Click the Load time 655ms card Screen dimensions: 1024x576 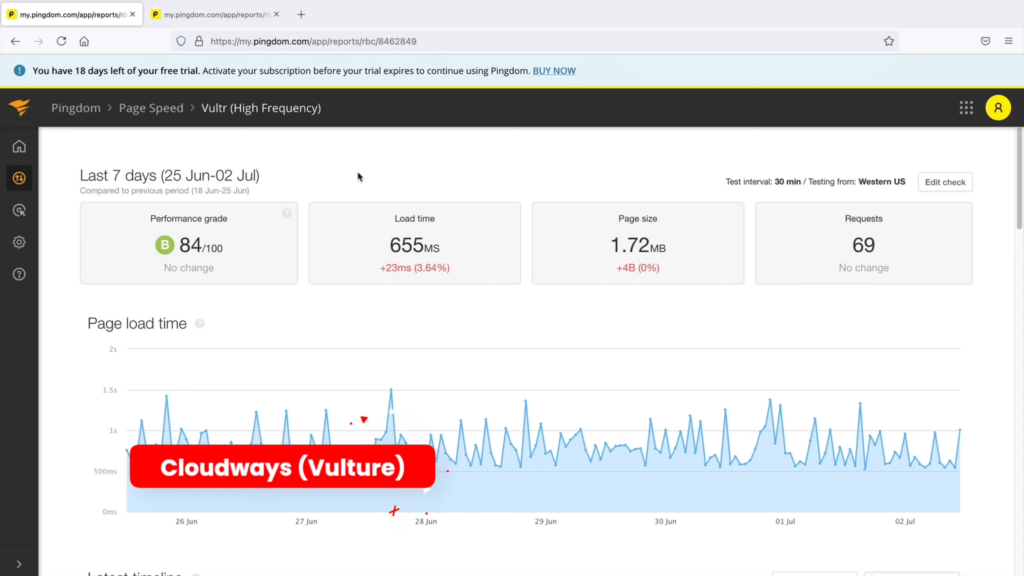[x=415, y=243]
